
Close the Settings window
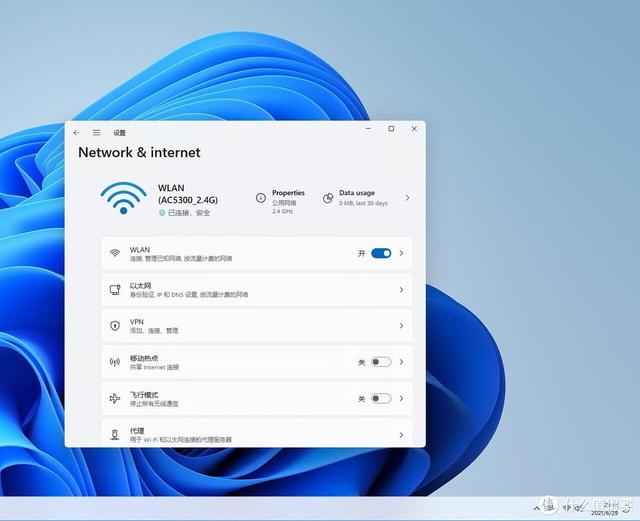coord(414,129)
